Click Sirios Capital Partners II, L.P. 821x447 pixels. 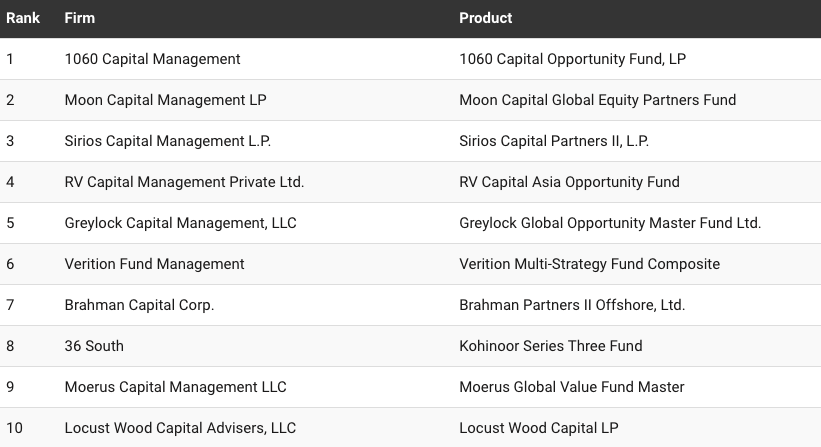tap(554, 141)
